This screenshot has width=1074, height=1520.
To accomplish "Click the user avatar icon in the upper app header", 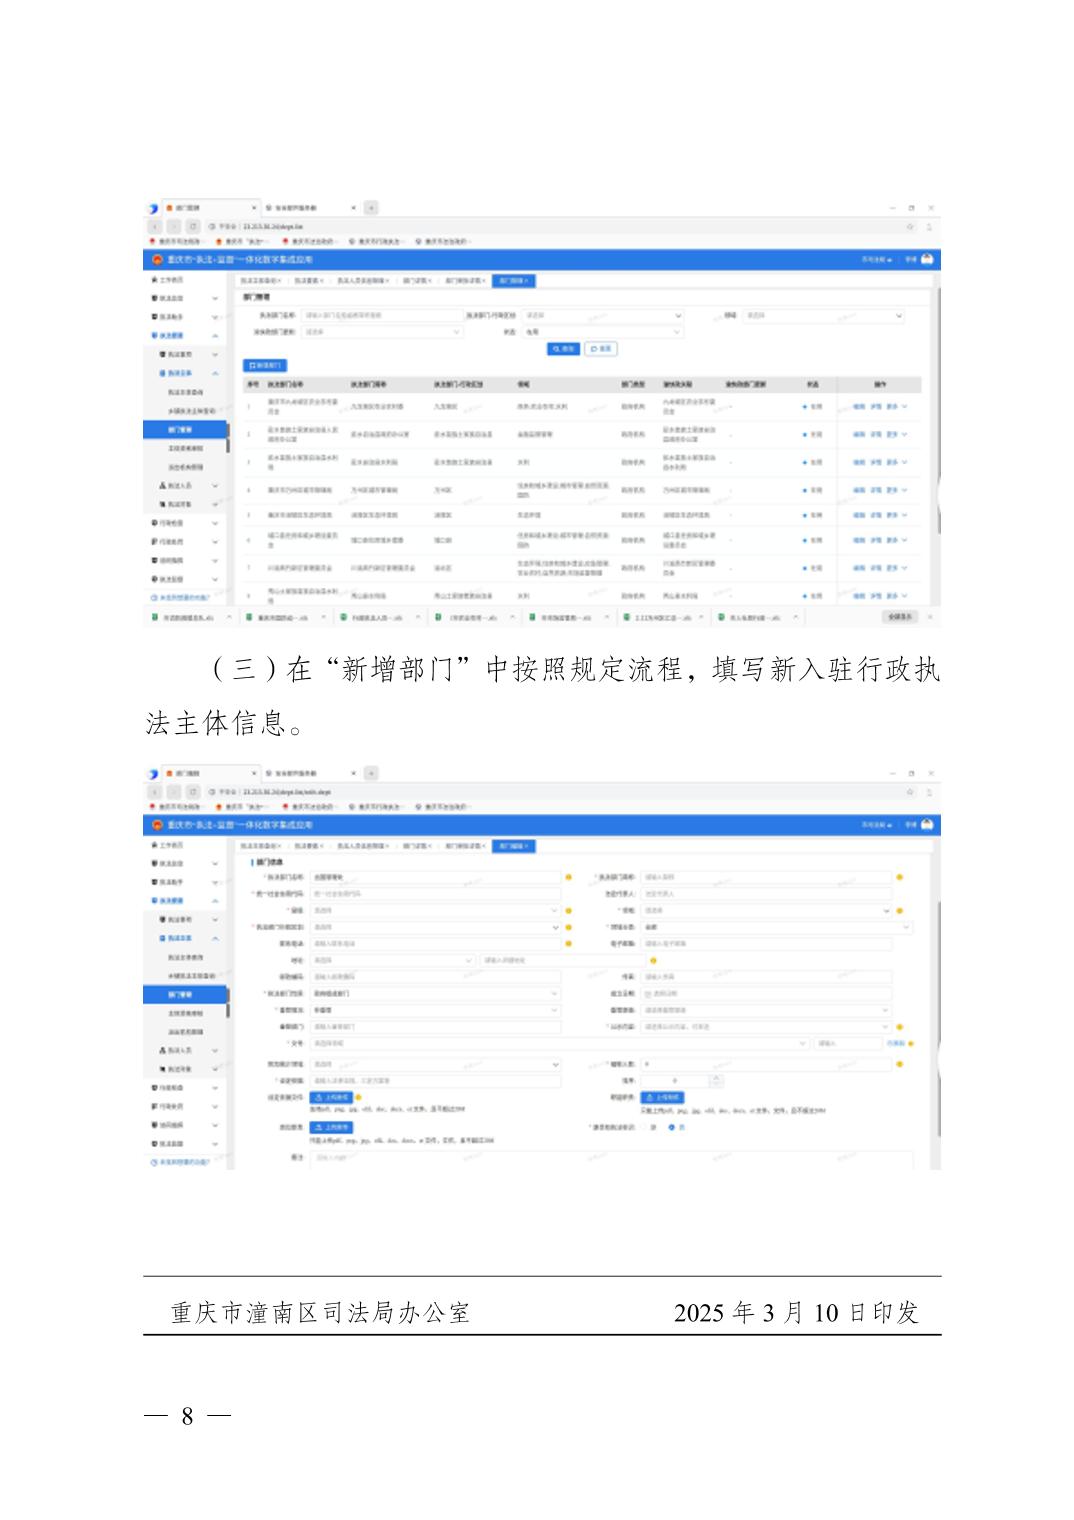I will coord(927,260).
